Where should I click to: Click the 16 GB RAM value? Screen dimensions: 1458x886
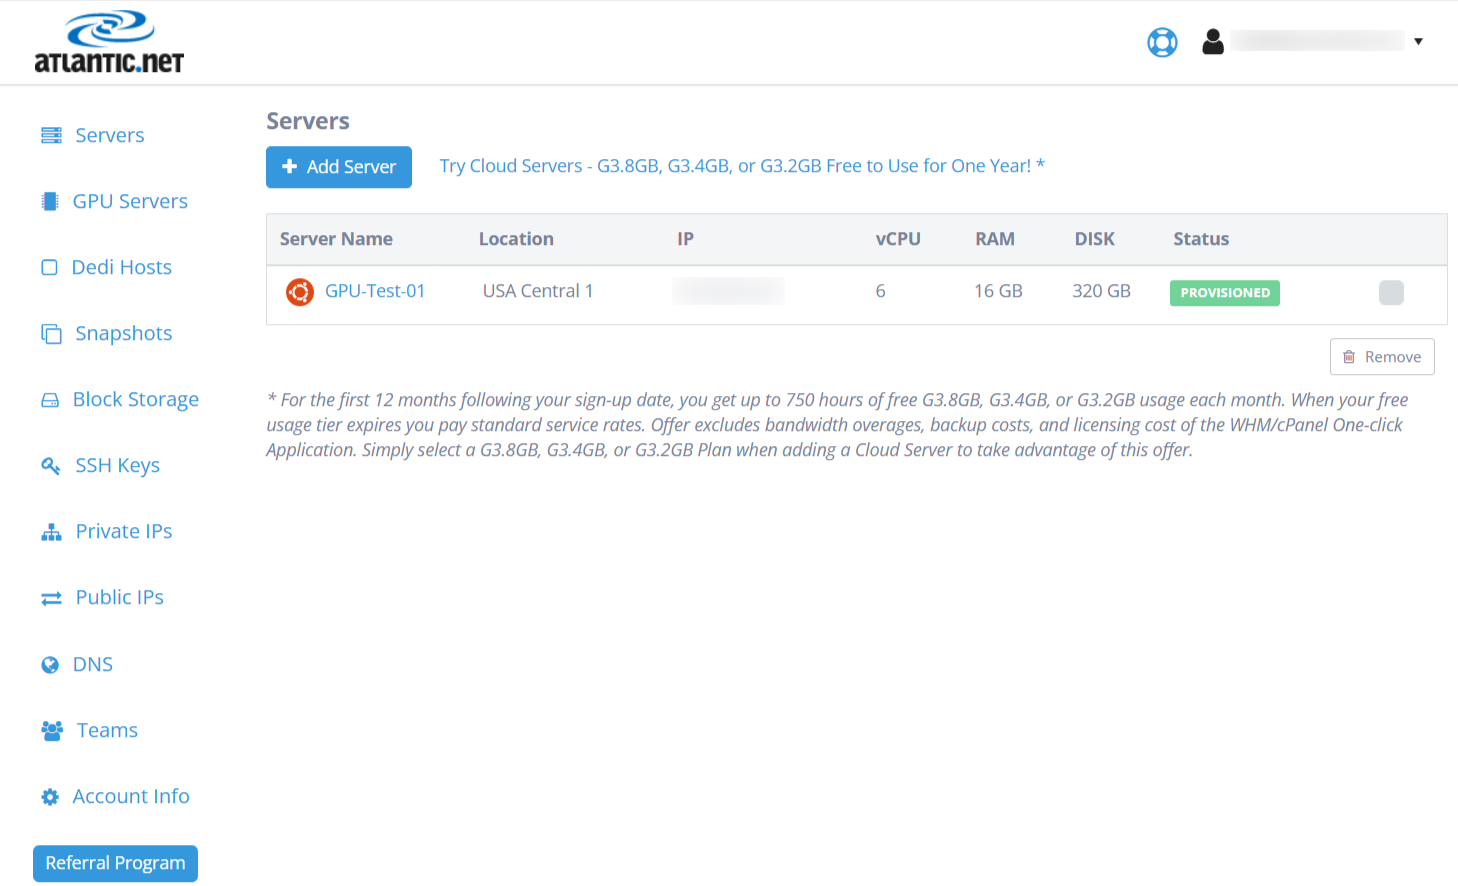pyautogui.click(x=998, y=291)
